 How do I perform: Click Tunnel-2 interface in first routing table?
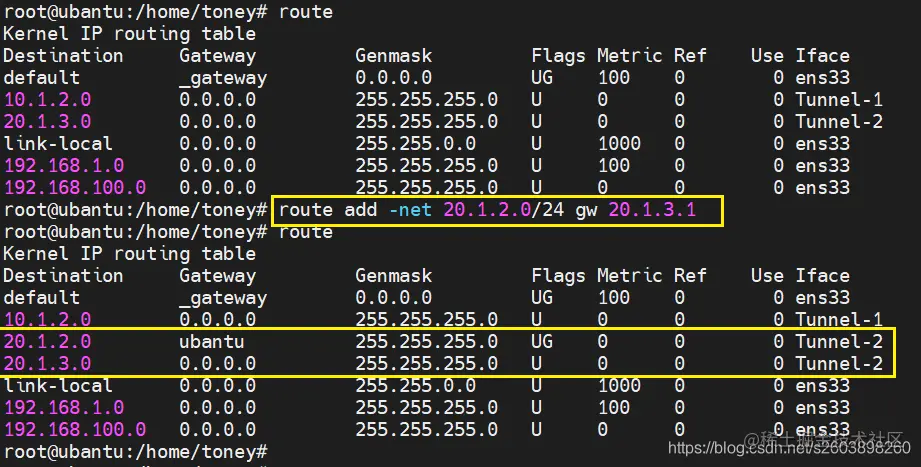[x=839, y=122]
